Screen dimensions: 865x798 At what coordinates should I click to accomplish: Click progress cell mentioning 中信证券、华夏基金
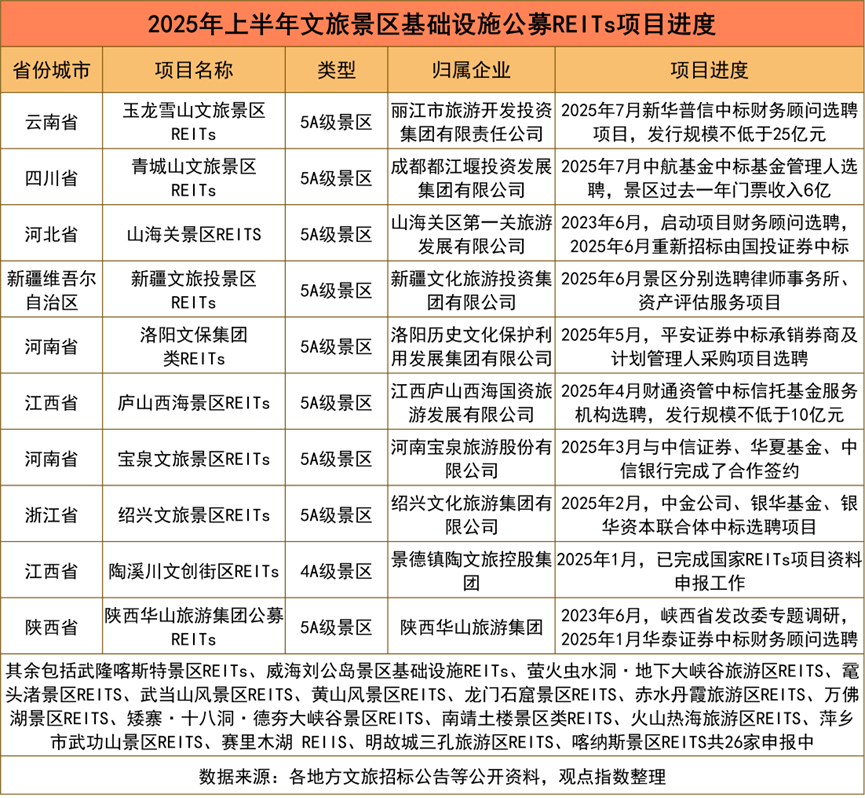point(709,459)
